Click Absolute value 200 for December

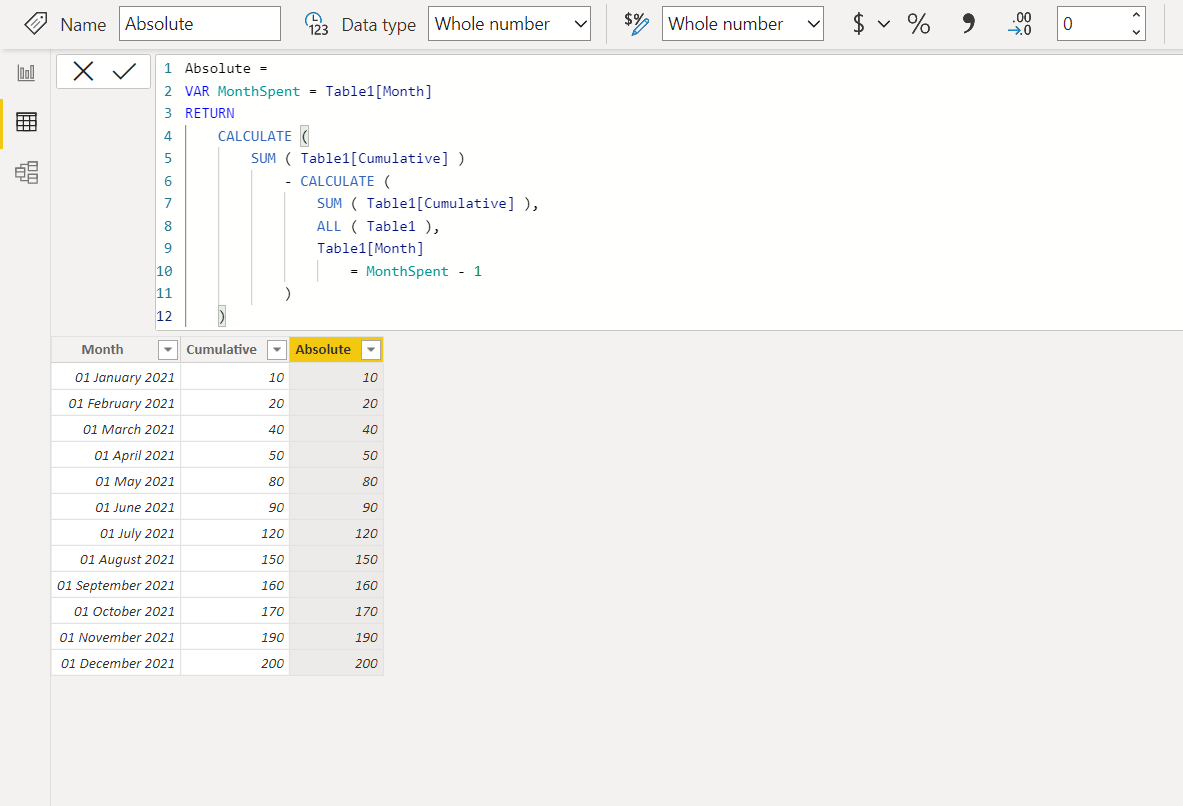(336, 663)
